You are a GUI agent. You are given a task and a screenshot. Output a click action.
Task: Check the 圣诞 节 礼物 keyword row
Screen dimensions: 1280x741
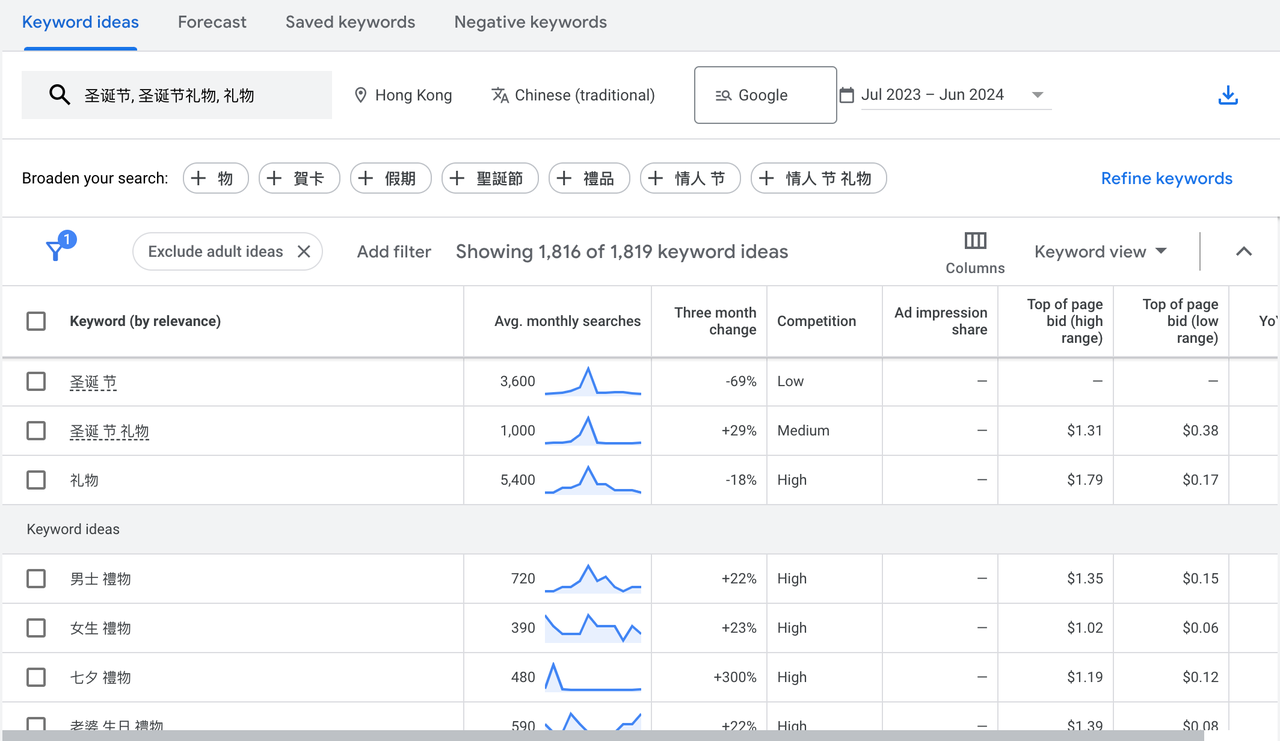[x=36, y=431]
